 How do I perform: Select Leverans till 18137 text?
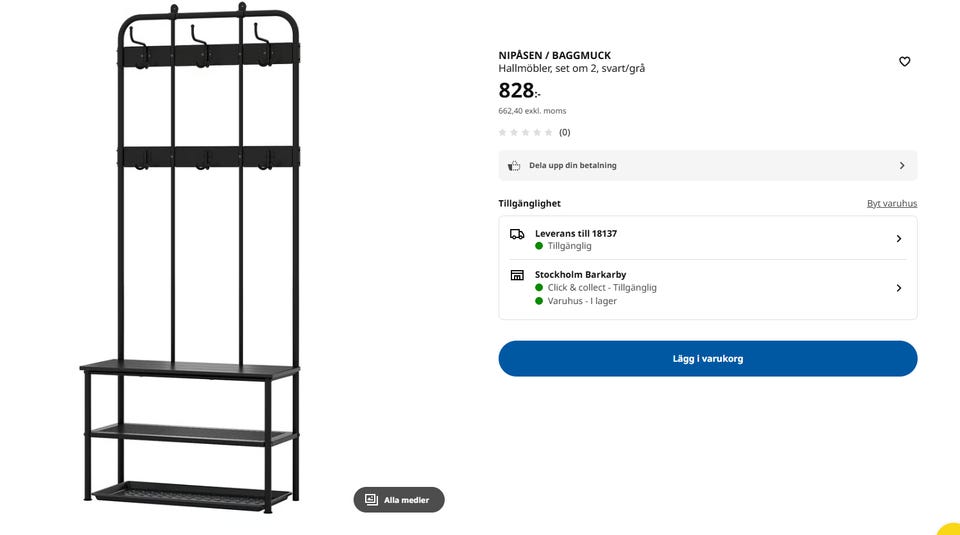click(575, 234)
